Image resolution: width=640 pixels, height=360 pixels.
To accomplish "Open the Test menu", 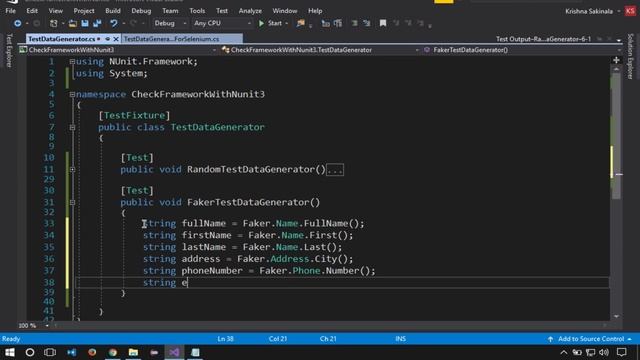I will click(222, 11).
